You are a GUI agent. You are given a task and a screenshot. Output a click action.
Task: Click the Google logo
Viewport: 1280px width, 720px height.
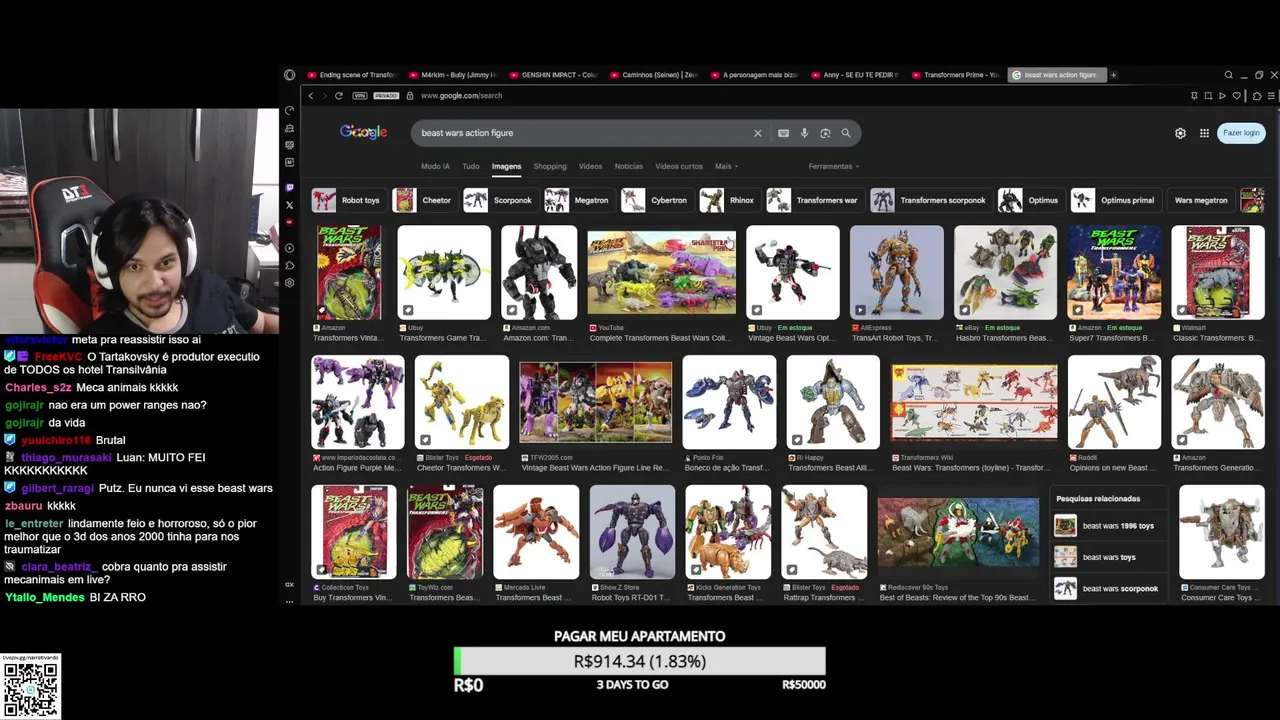363,132
